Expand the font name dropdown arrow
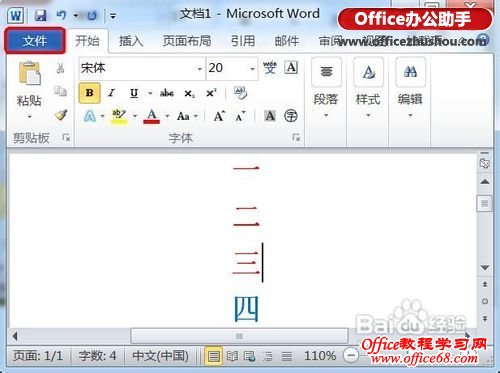The image size is (500, 373). [x=200, y=69]
